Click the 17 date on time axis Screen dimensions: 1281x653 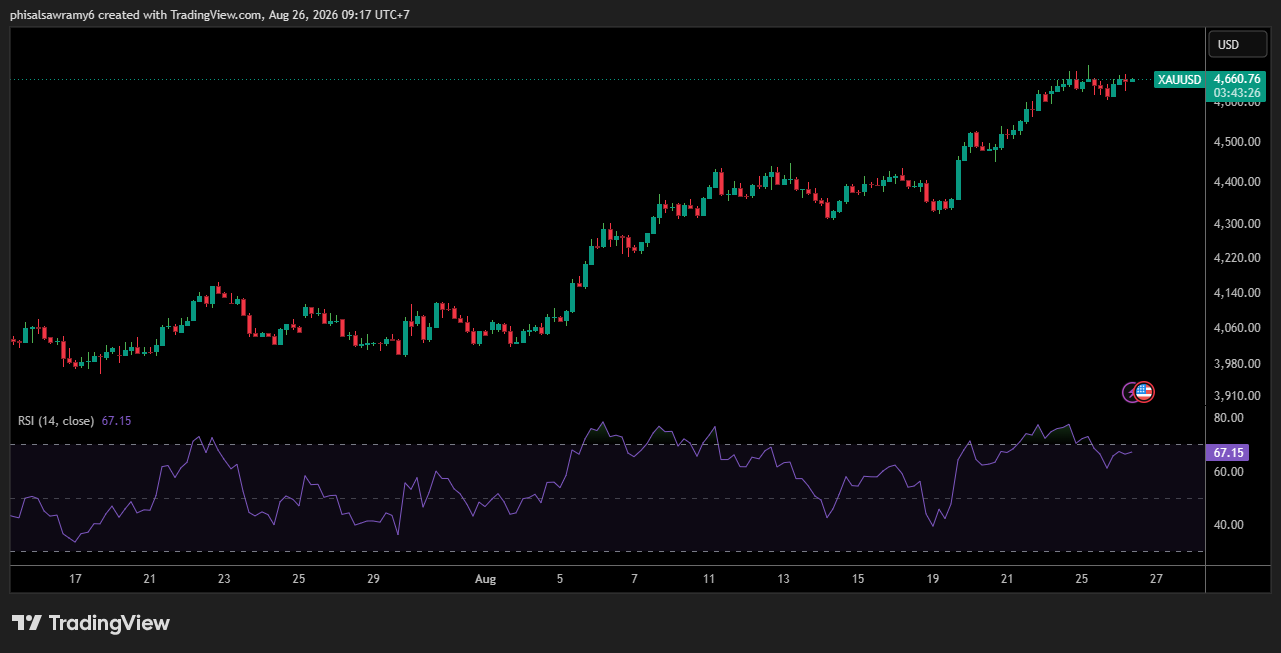(75, 579)
